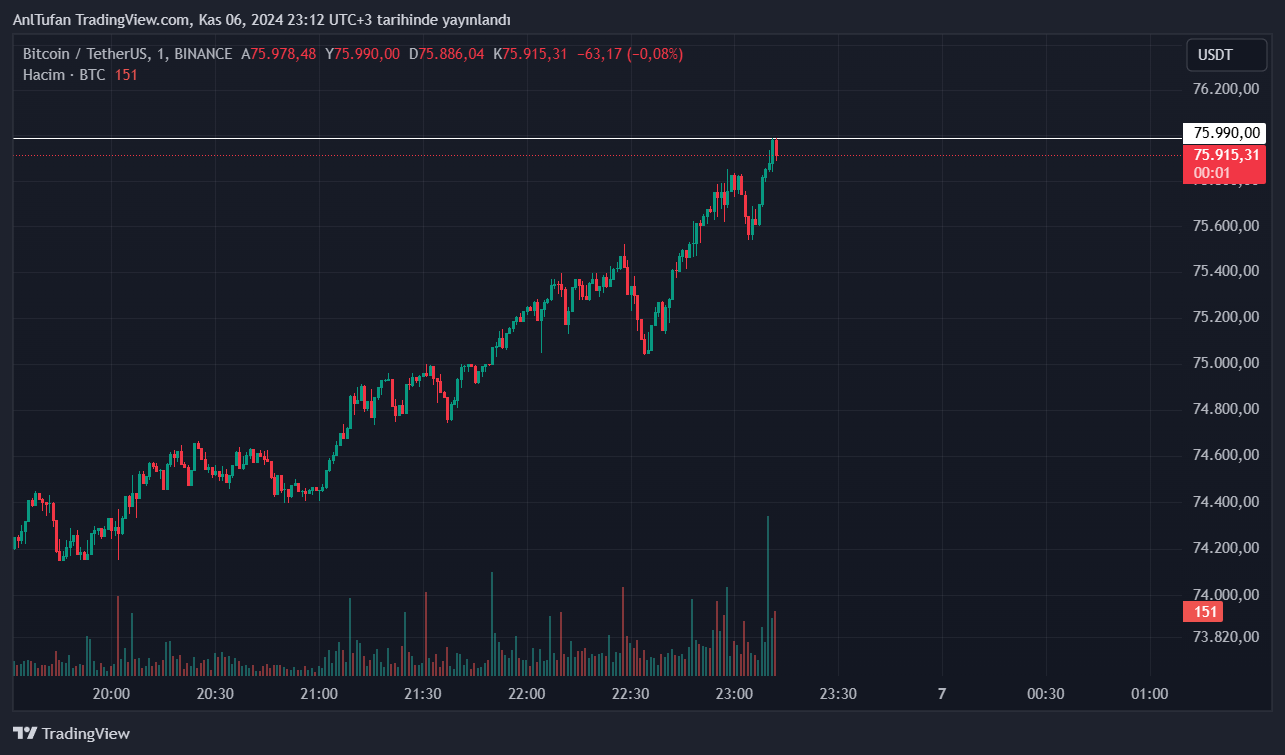Click the 23:30 time axis label
Screen dimensions: 1285x755
coord(838,694)
